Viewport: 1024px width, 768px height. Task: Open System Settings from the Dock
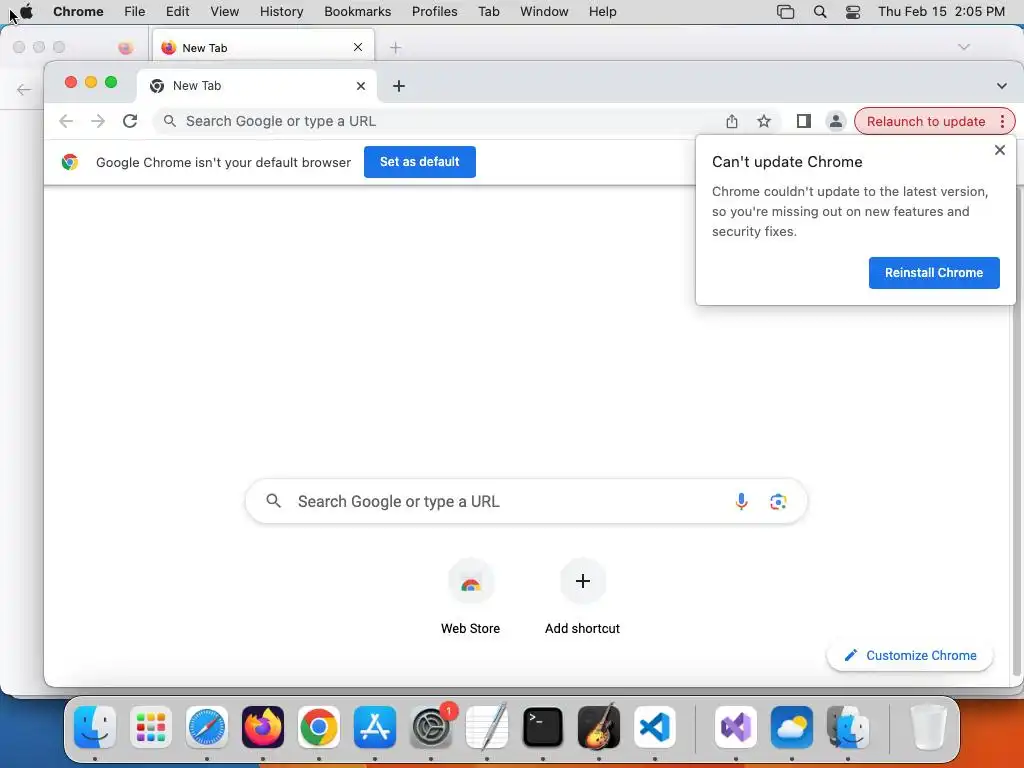pyautogui.click(x=431, y=727)
